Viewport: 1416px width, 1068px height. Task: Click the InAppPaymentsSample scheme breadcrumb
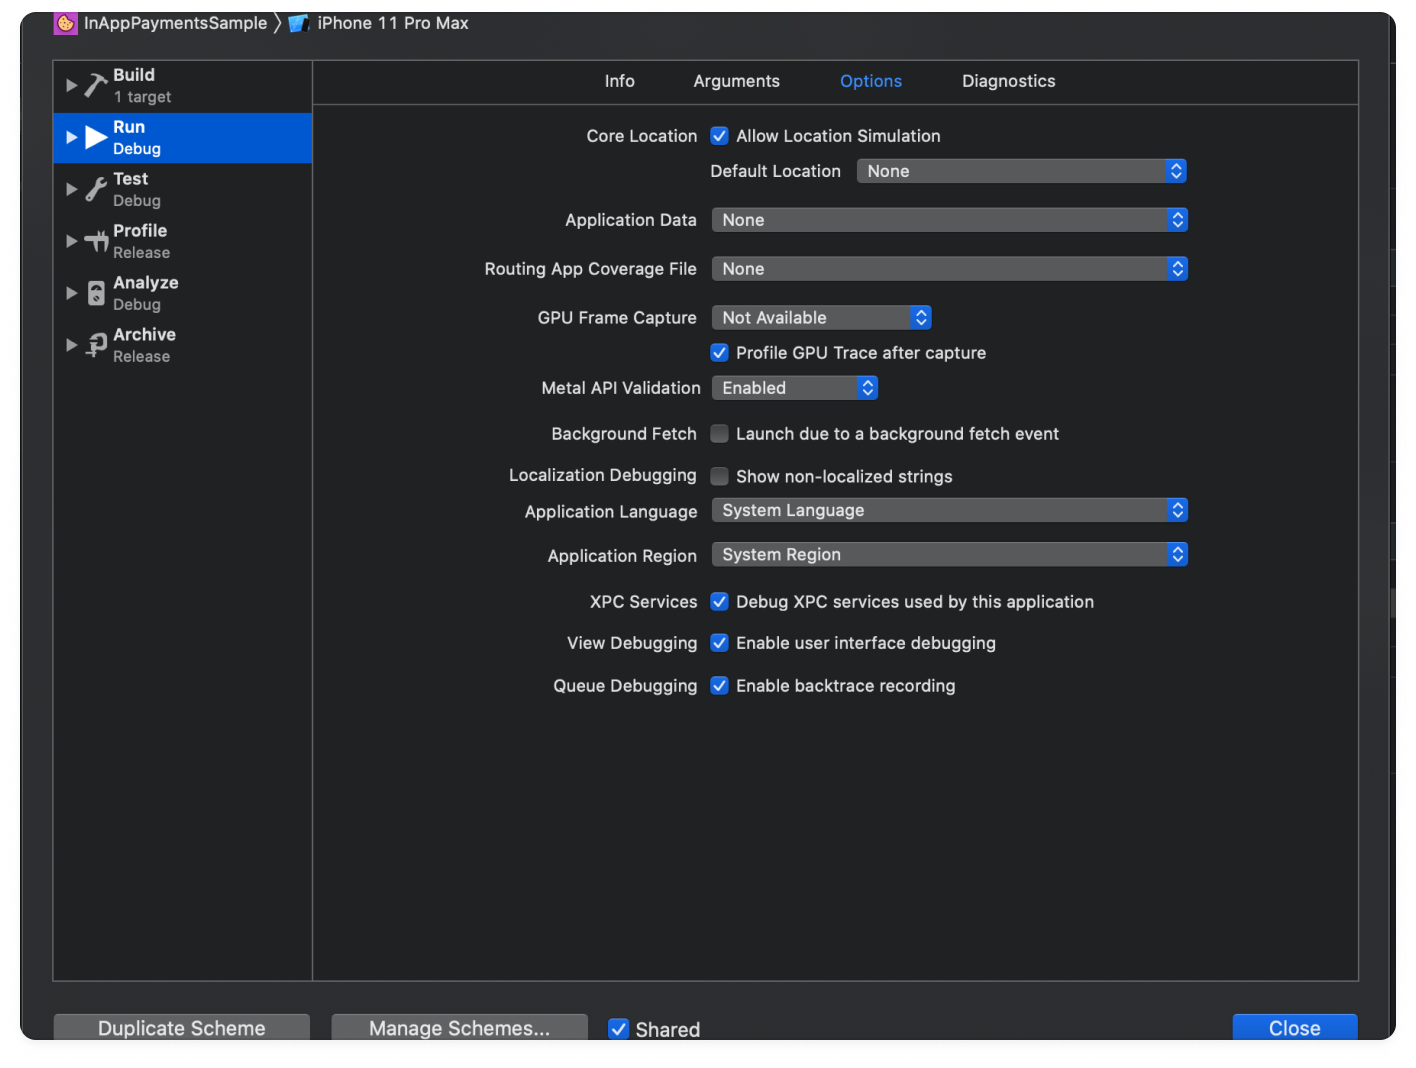point(175,23)
